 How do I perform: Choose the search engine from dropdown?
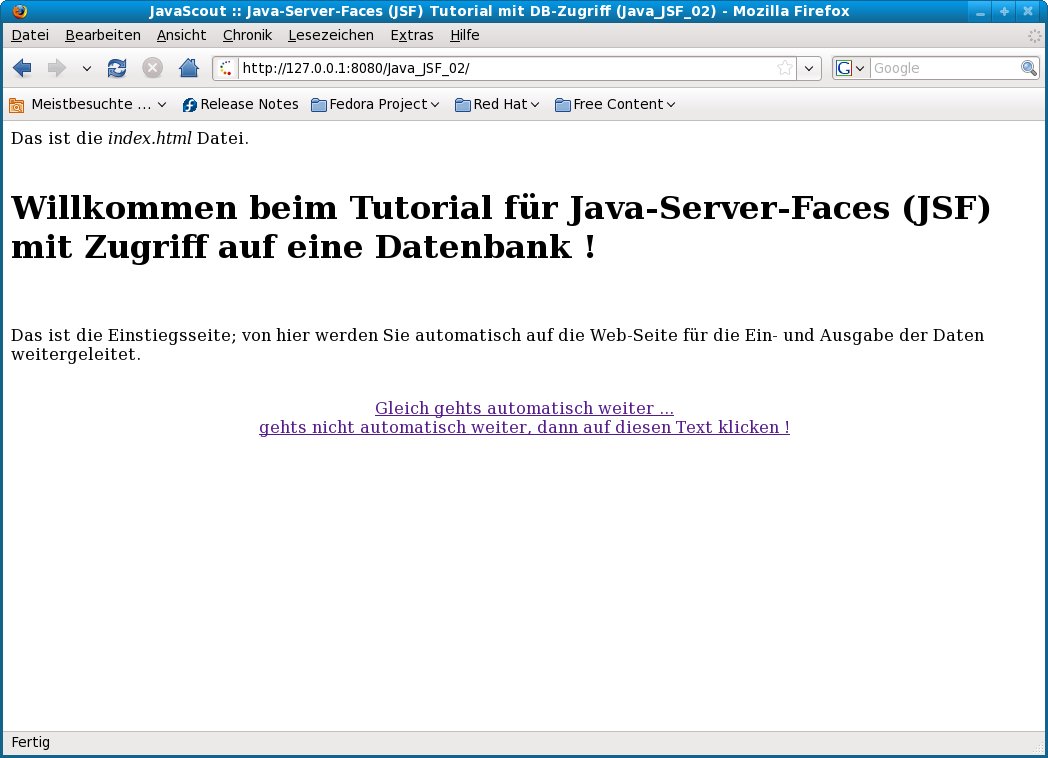coord(850,68)
